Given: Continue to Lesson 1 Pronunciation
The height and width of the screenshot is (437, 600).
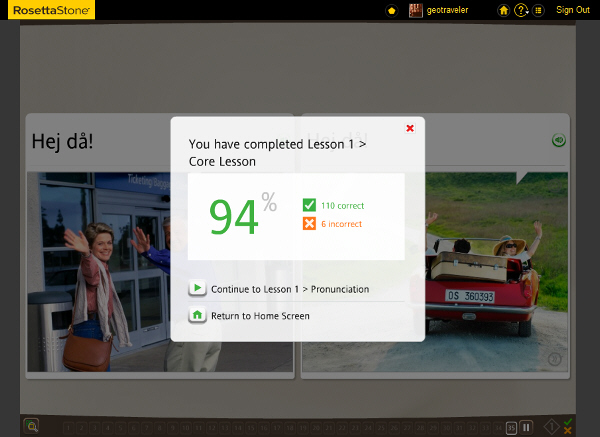Looking at the screenshot, I should pos(290,289).
